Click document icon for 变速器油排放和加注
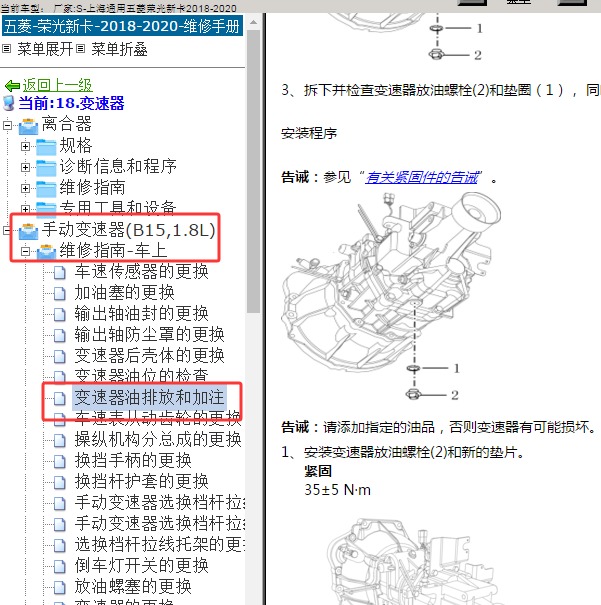 (x=59, y=398)
